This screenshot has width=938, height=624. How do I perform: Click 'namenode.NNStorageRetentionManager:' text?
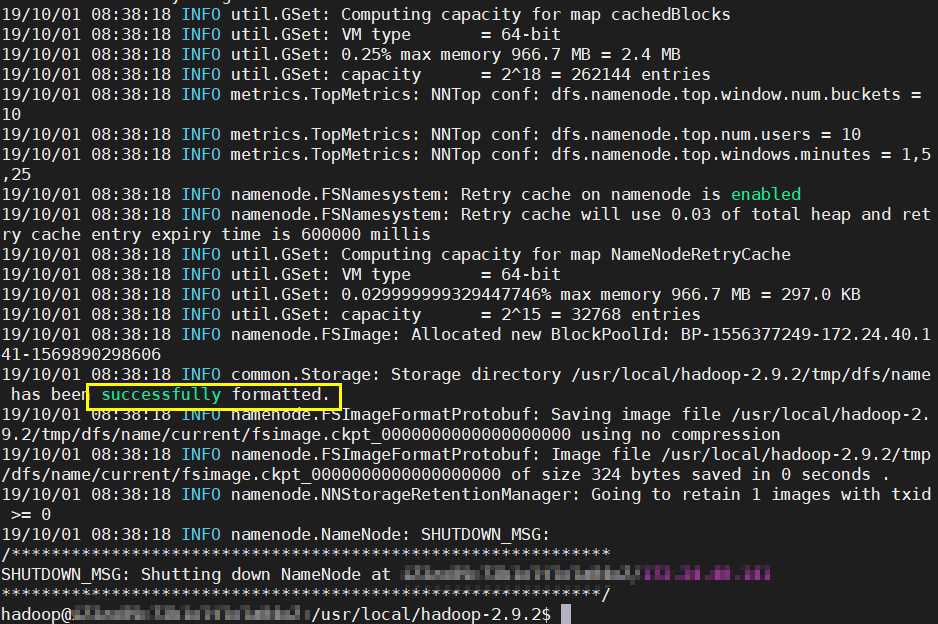406,495
